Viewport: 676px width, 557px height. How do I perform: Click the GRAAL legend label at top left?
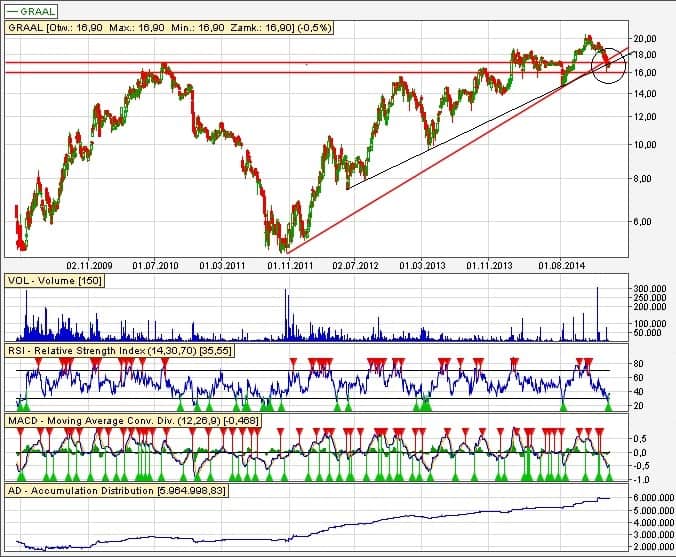[32, 9]
